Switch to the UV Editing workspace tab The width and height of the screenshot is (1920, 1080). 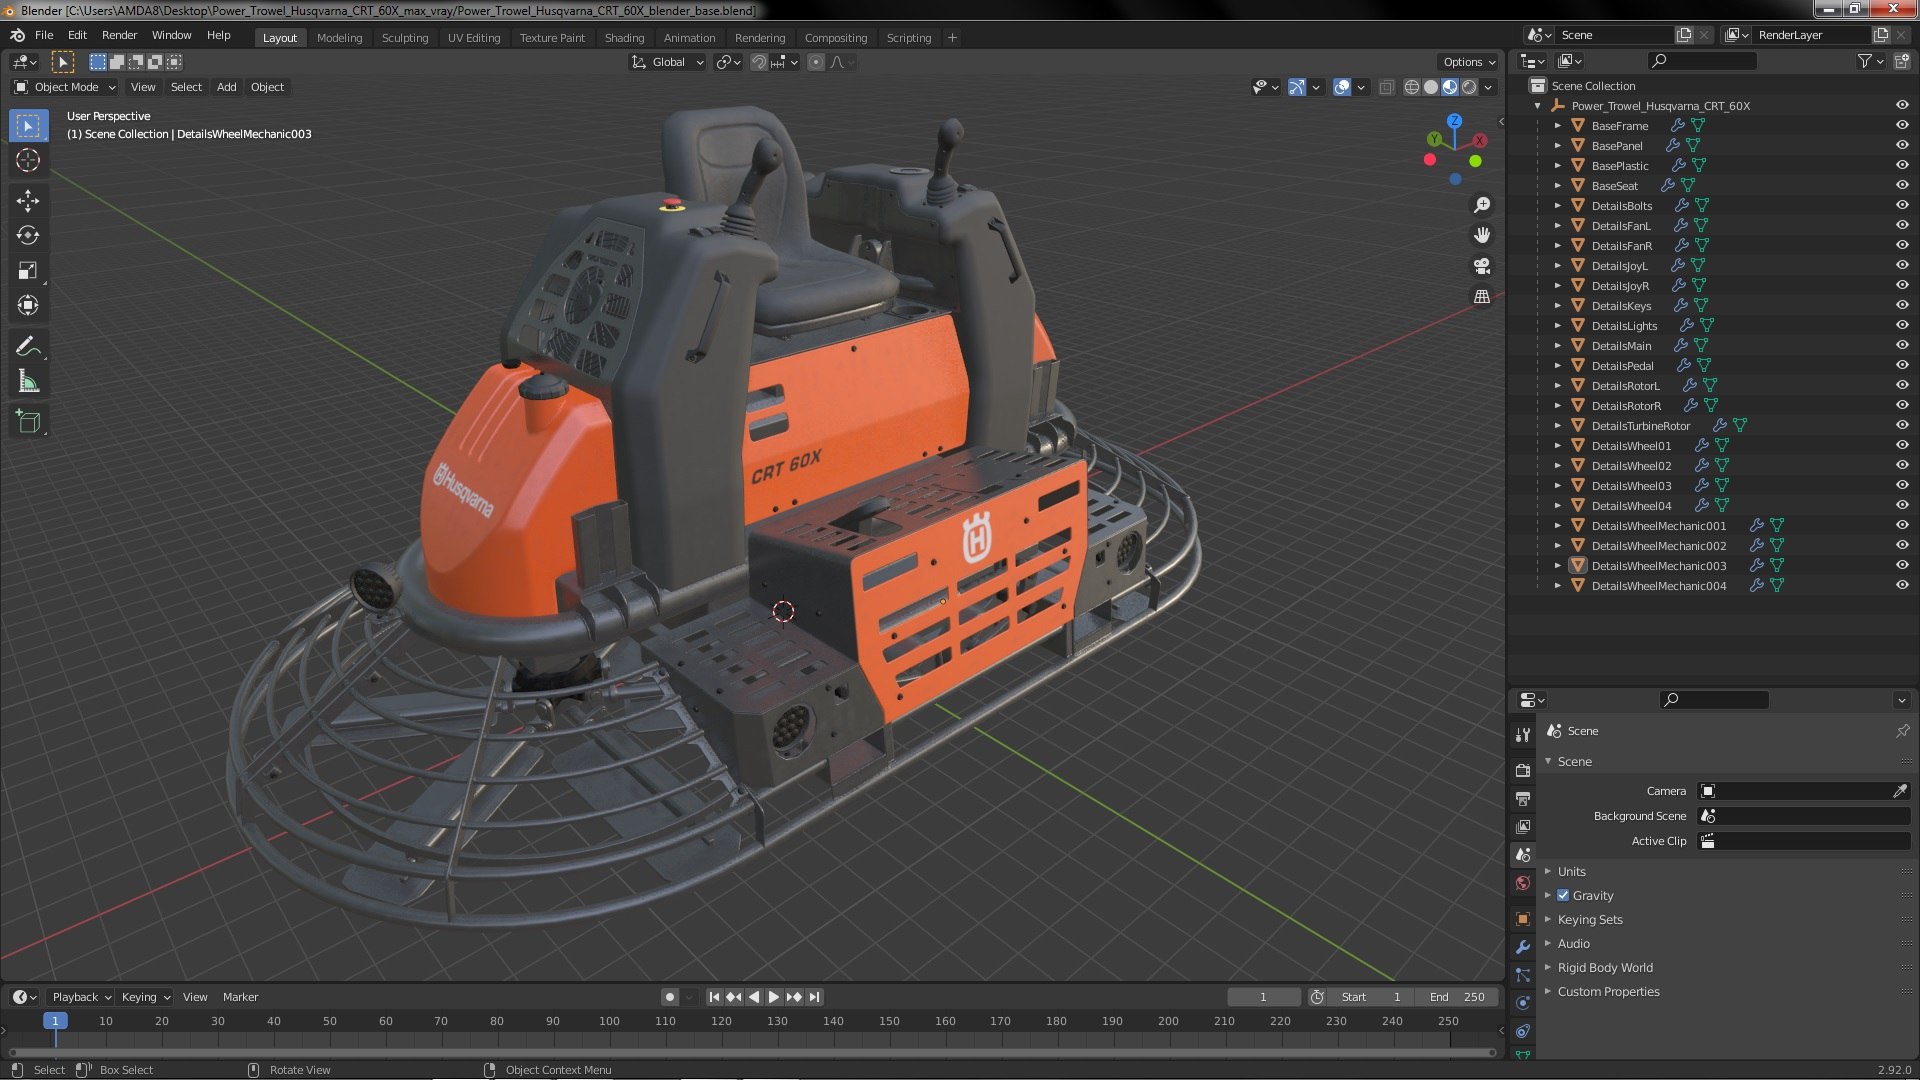[x=473, y=38]
